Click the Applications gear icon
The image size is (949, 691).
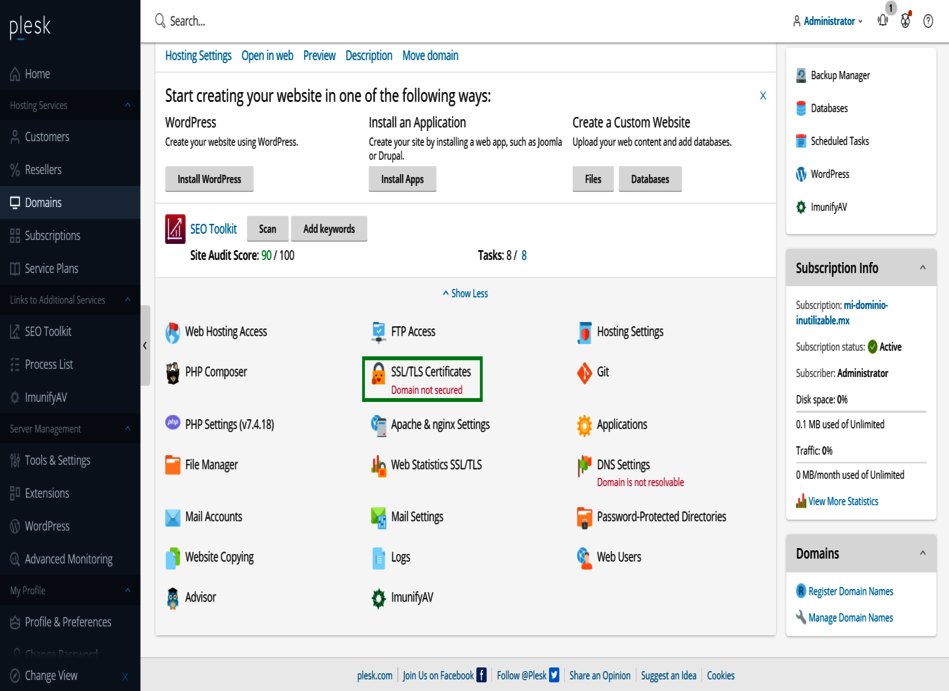click(584, 425)
